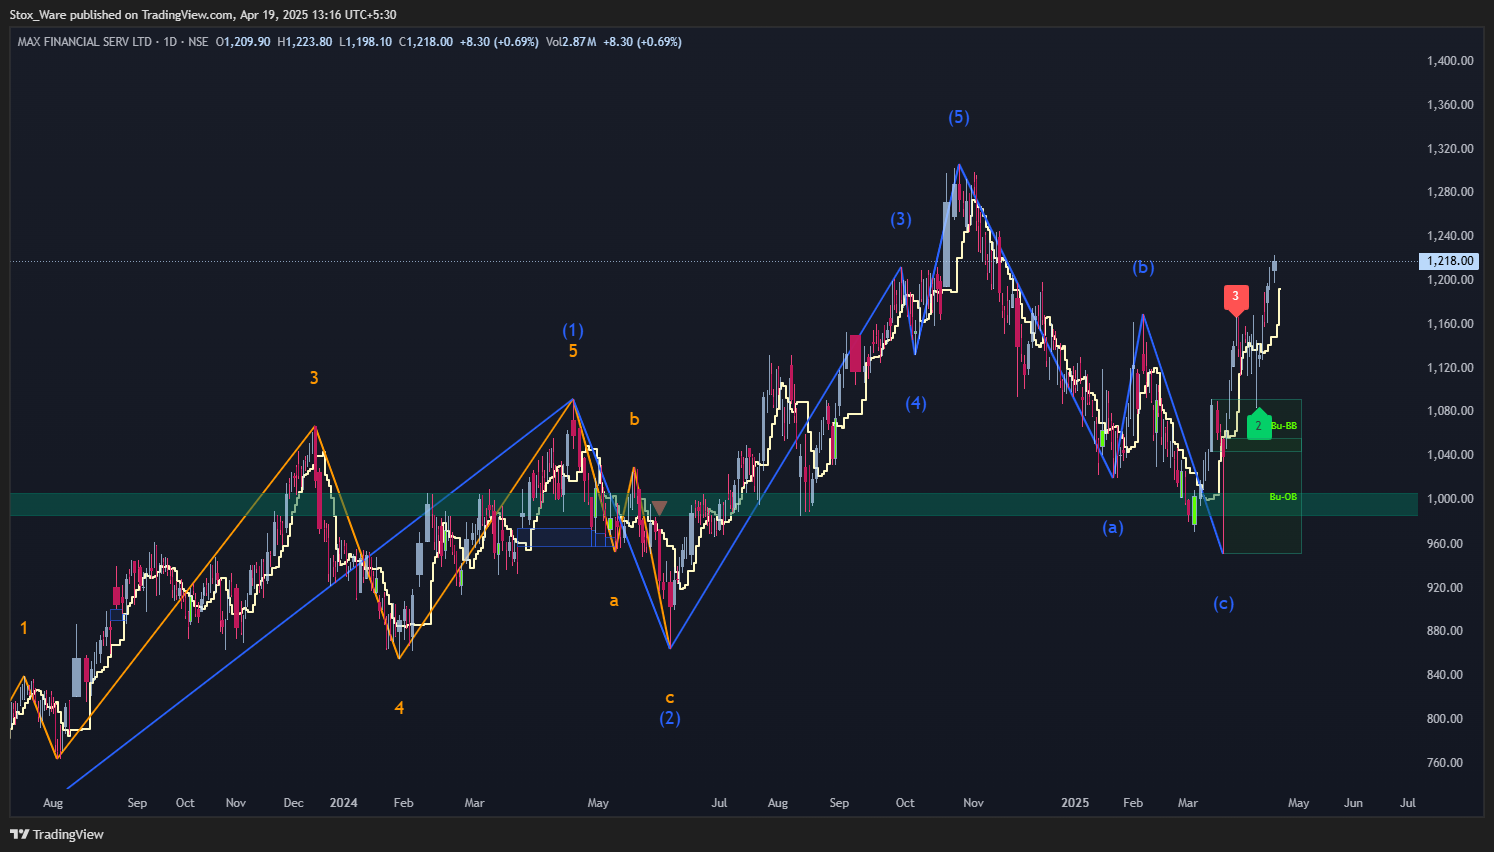The height and width of the screenshot is (852, 1494).
Task: Select the orange wave label 1
Action: [x=24, y=628]
